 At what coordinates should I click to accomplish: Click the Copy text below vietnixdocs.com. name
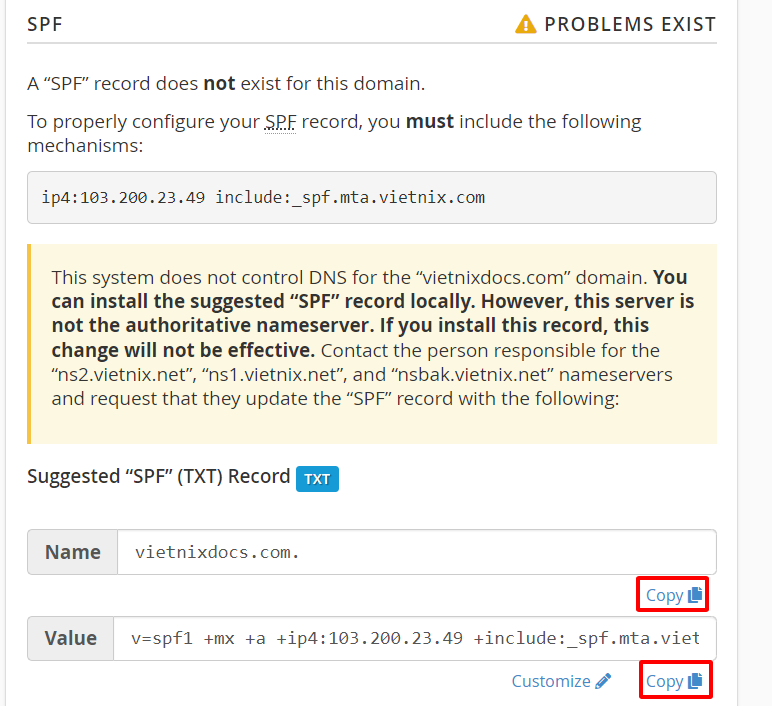click(664, 595)
